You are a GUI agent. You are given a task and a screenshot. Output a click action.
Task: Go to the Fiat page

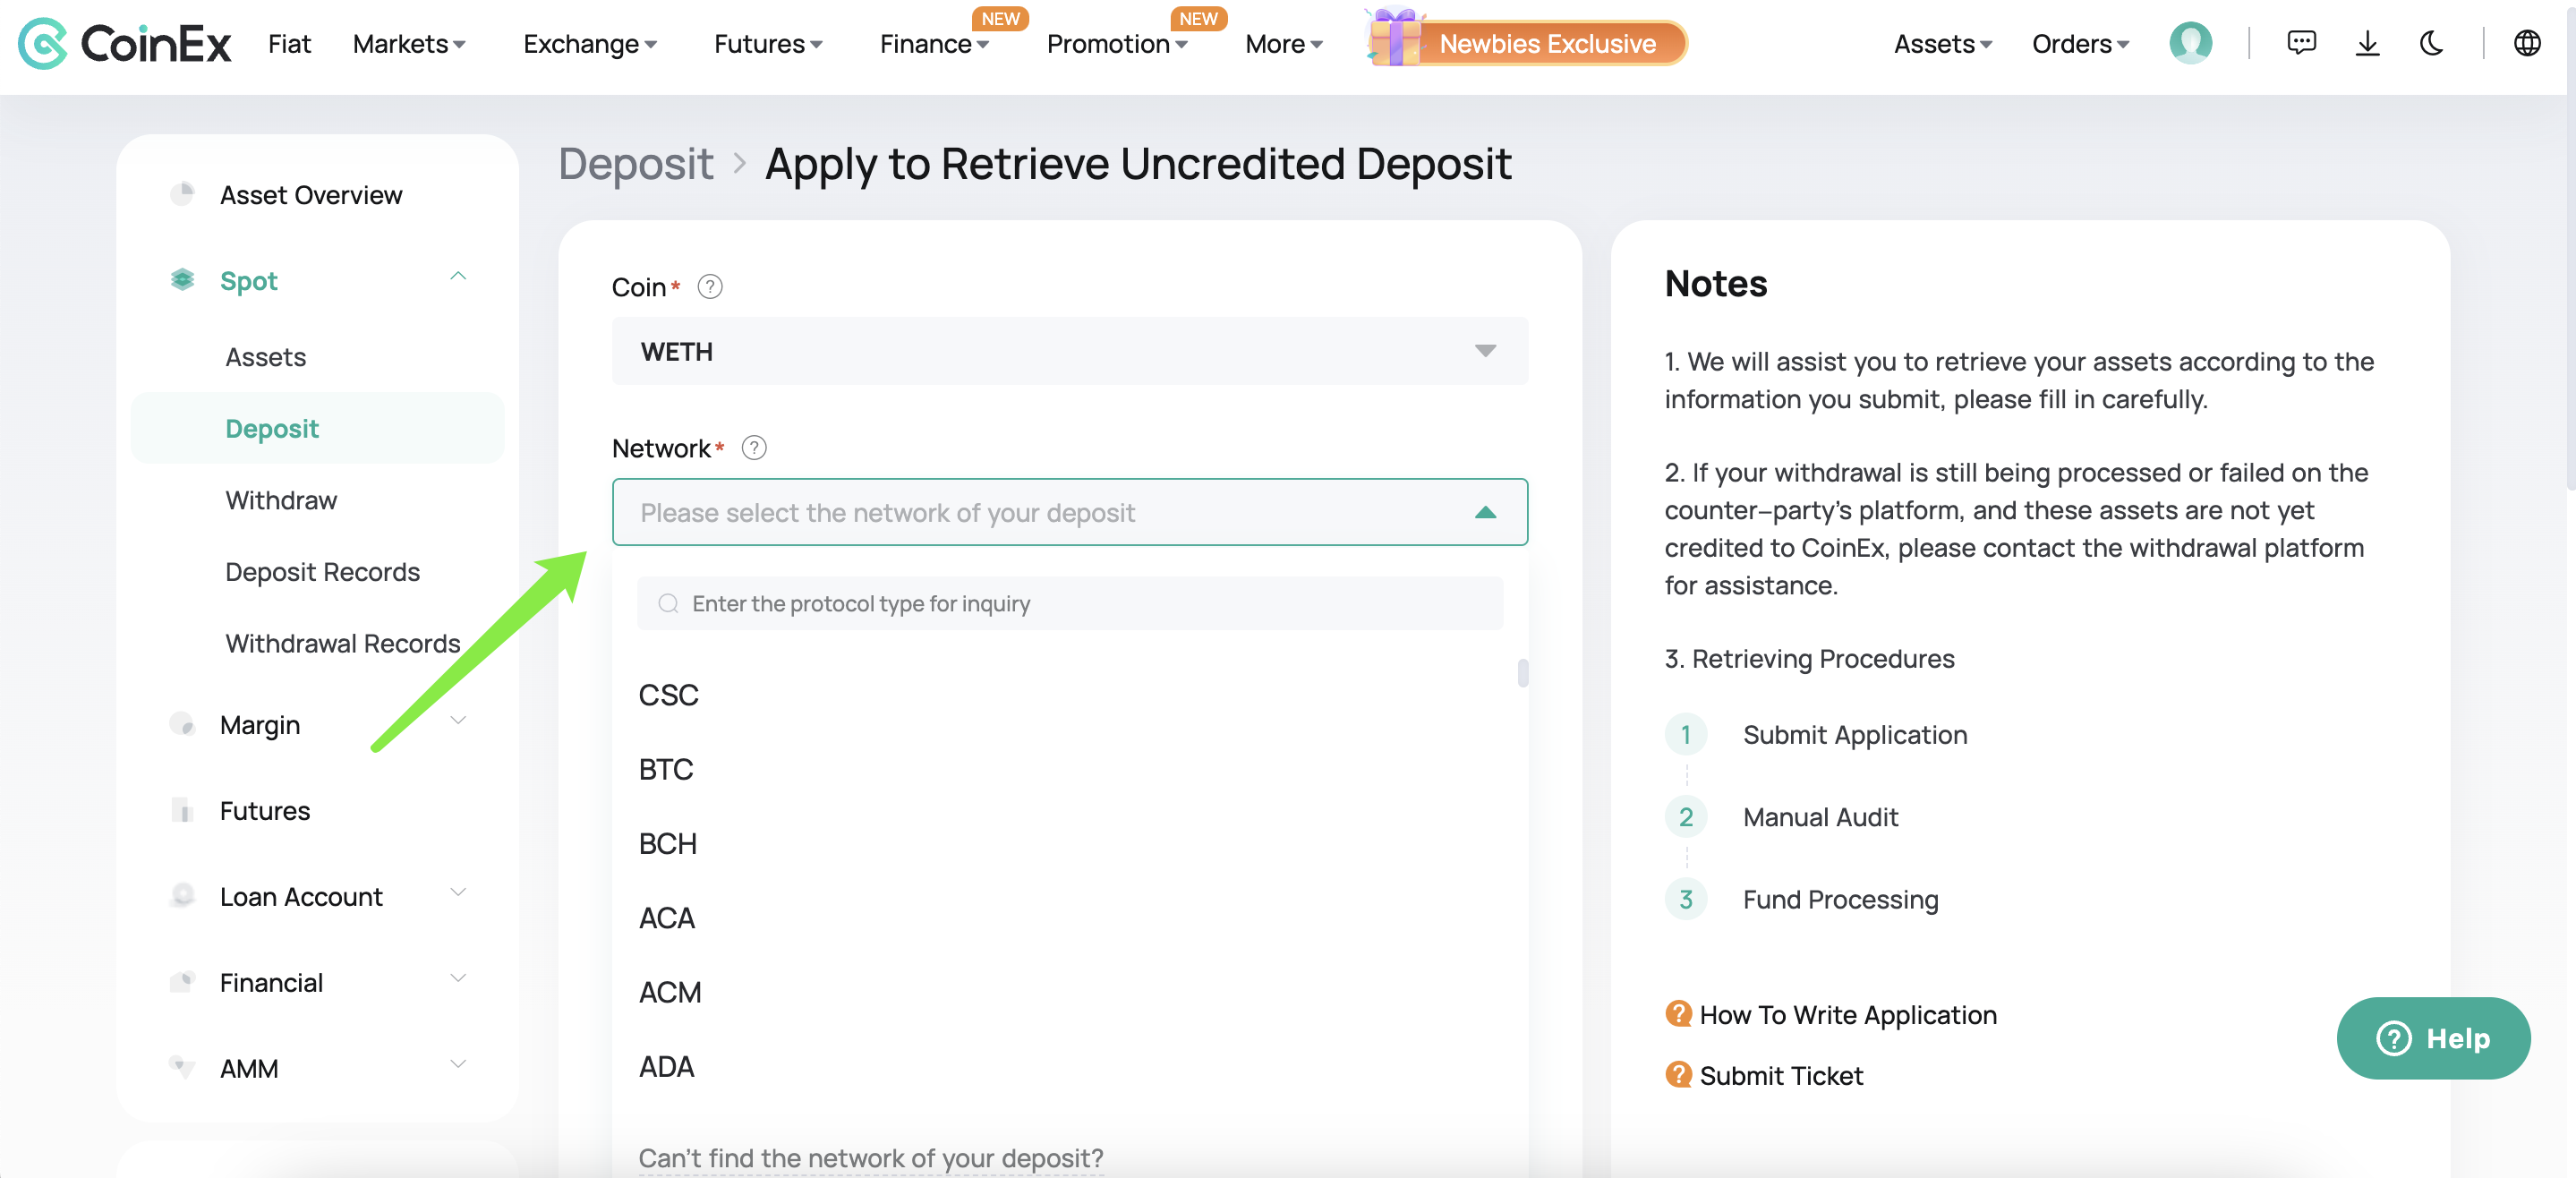(289, 44)
